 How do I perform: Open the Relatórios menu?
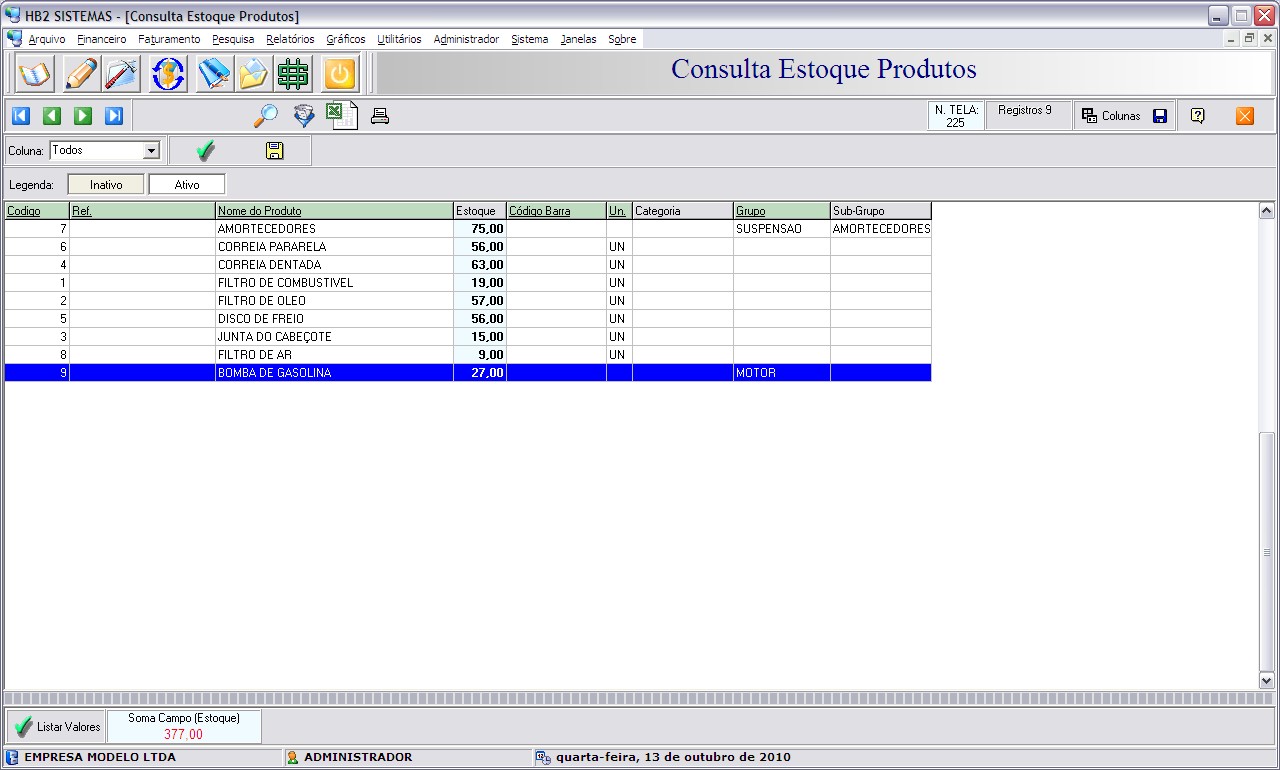tap(290, 39)
